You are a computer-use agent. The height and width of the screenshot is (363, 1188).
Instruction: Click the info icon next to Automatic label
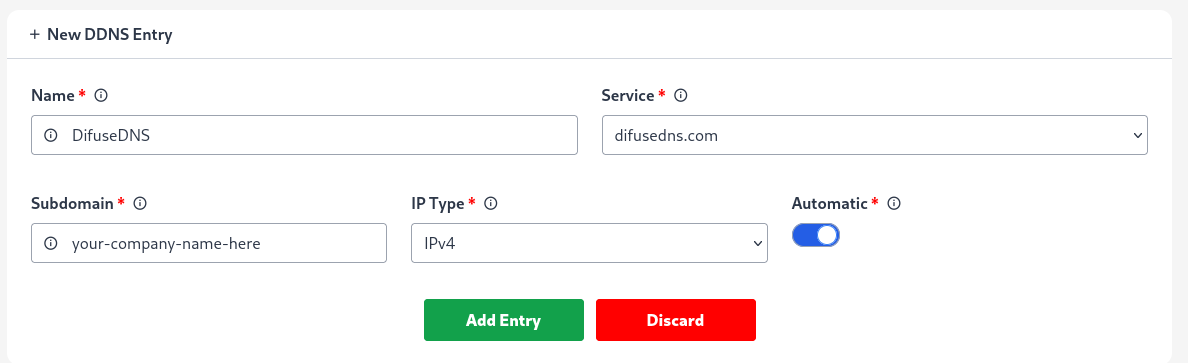click(x=893, y=203)
